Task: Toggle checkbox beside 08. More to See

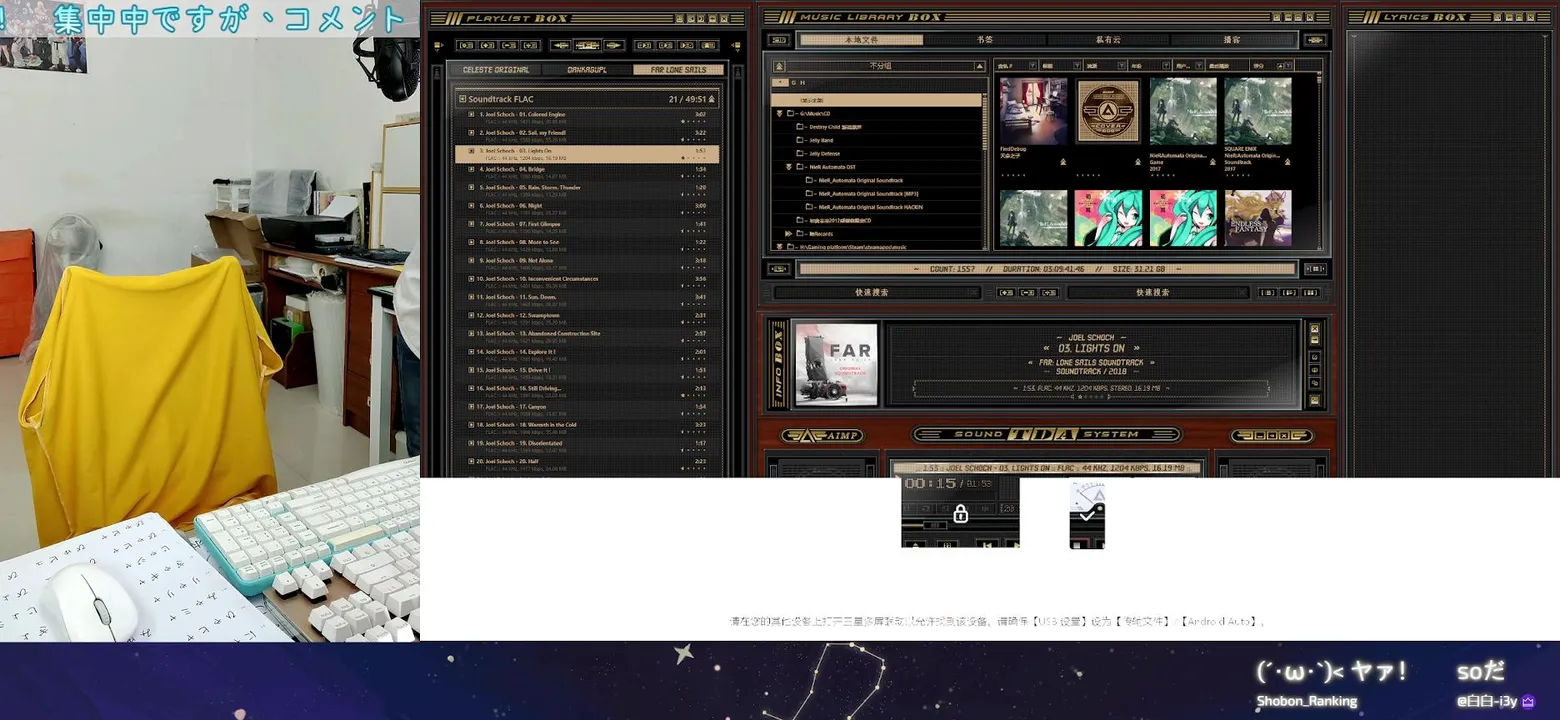Action: tap(472, 242)
